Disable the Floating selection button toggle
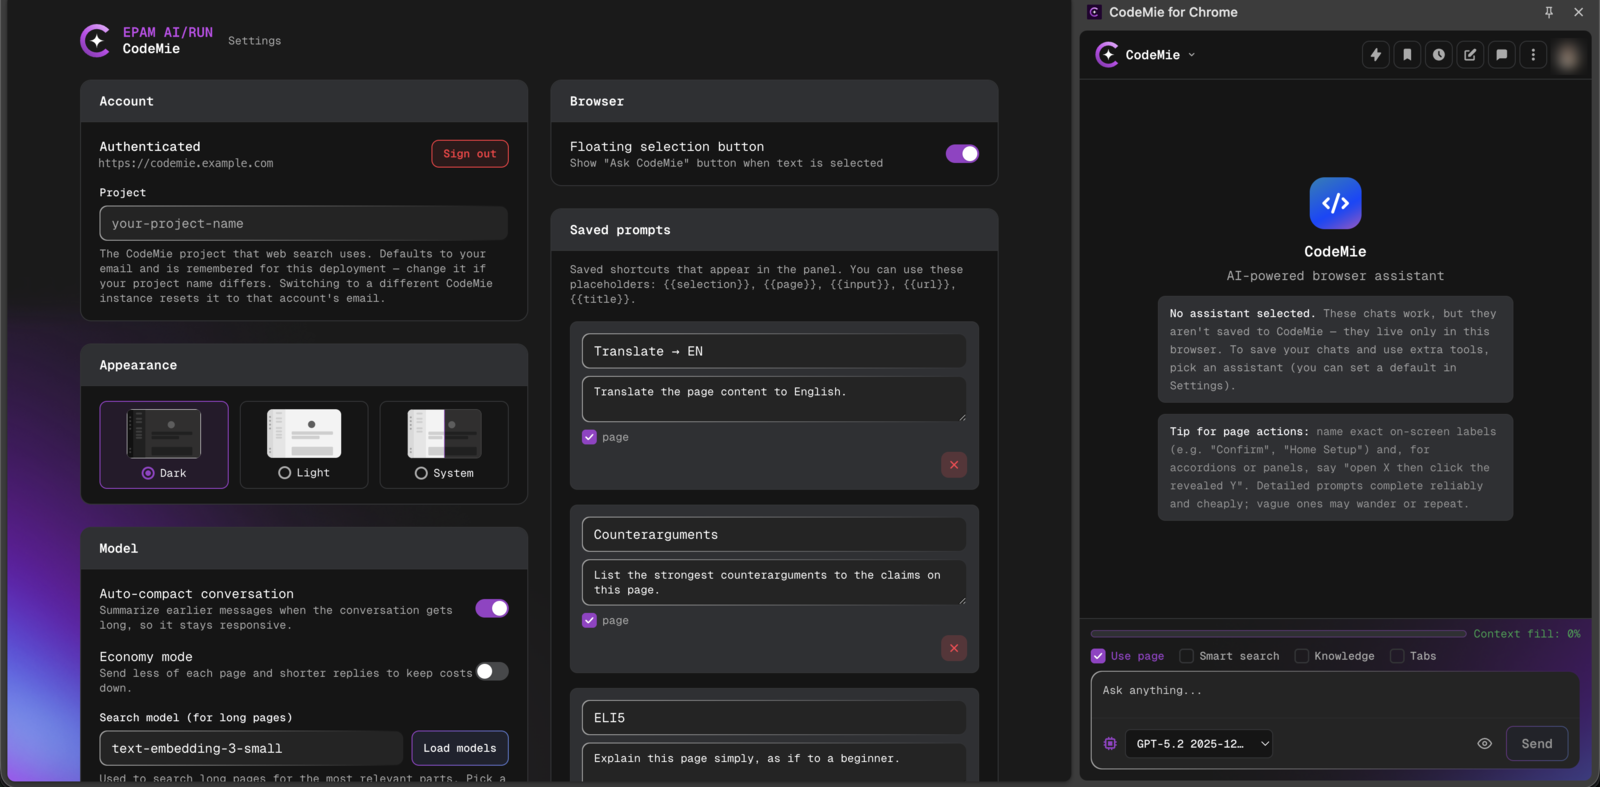This screenshot has width=1600, height=787. 962,153
